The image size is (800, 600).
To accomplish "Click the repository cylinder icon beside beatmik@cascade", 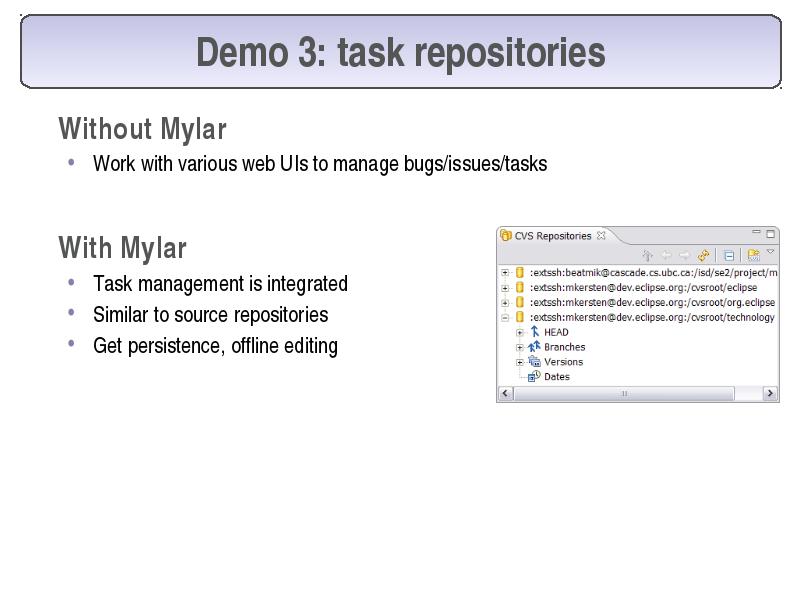I will (x=519, y=272).
